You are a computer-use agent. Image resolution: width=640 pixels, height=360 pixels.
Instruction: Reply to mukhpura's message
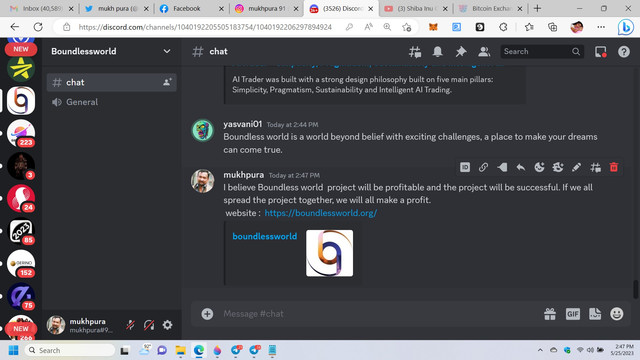[521, 167]
